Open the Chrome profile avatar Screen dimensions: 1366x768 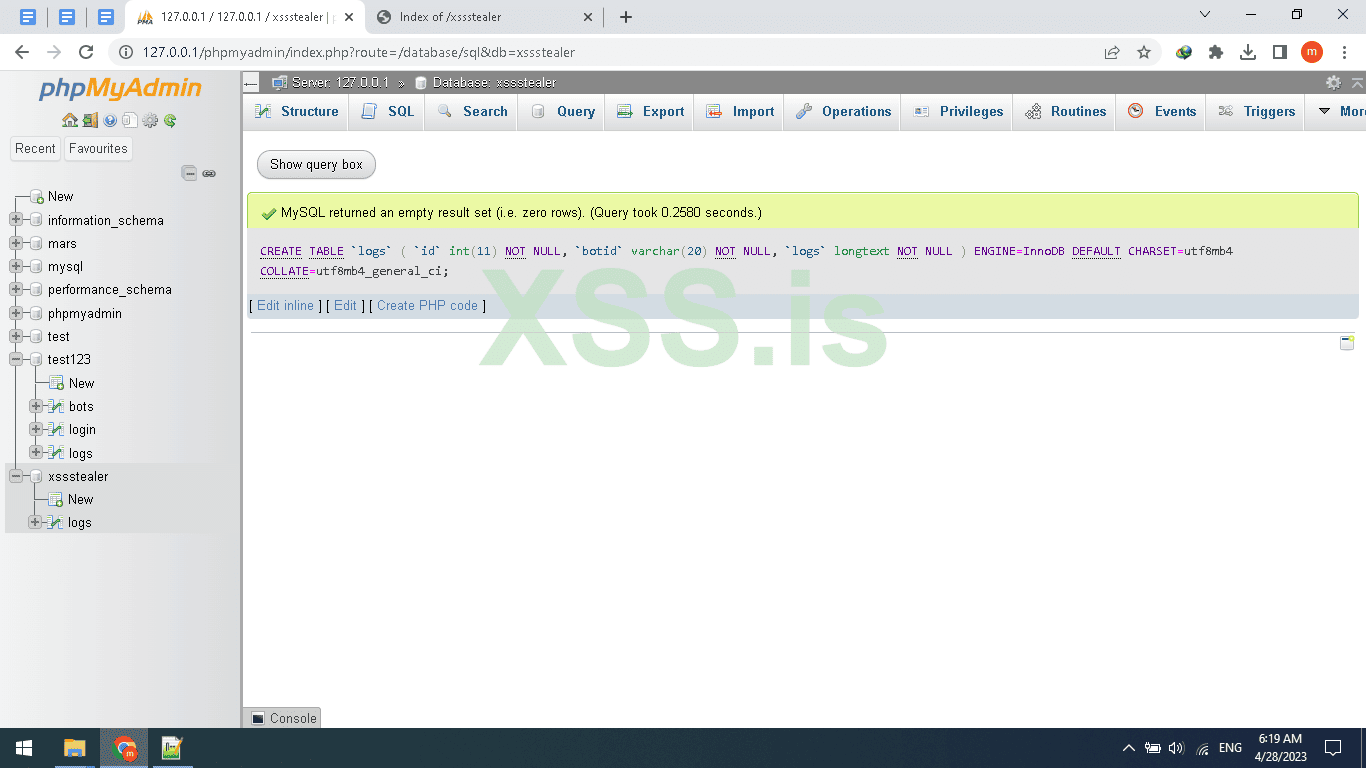tap(1312, 52)
